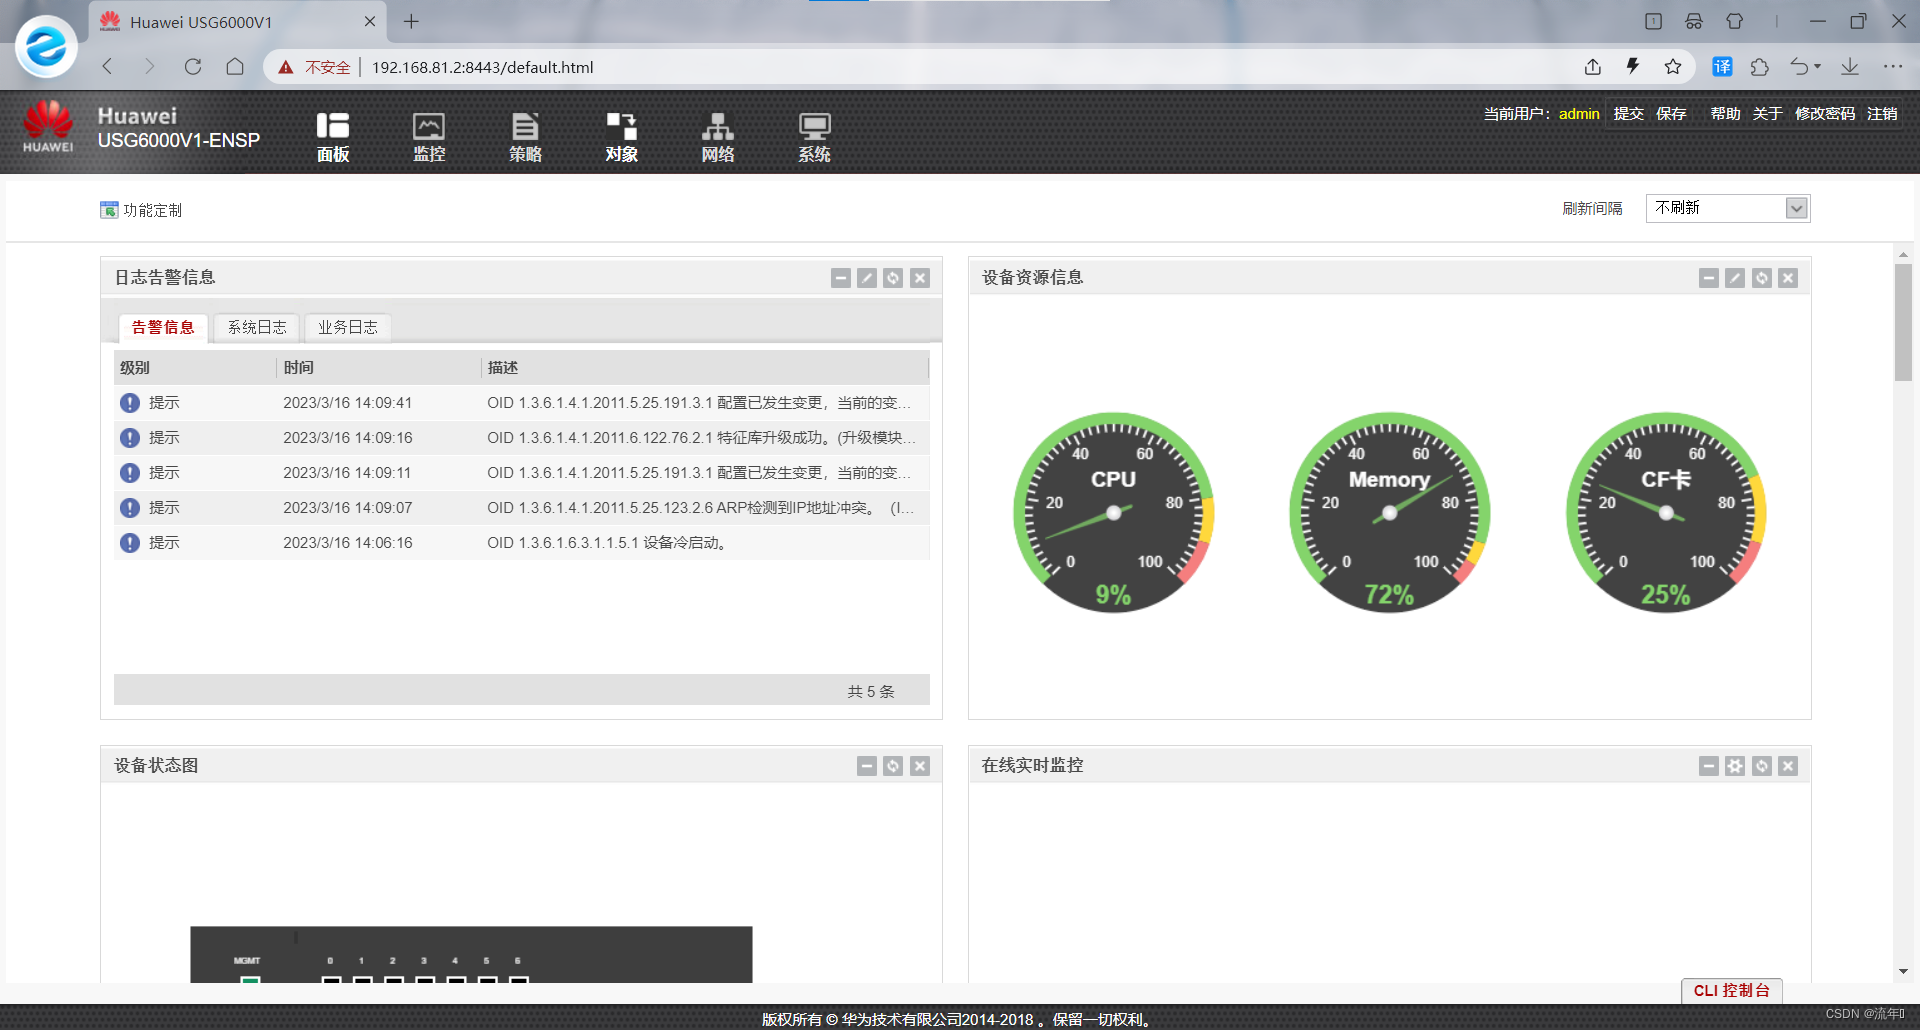The height and width of the screenshot is (1030, 1920).
Task: Open the 监控 monitoring section
Action: click(429, 138)
